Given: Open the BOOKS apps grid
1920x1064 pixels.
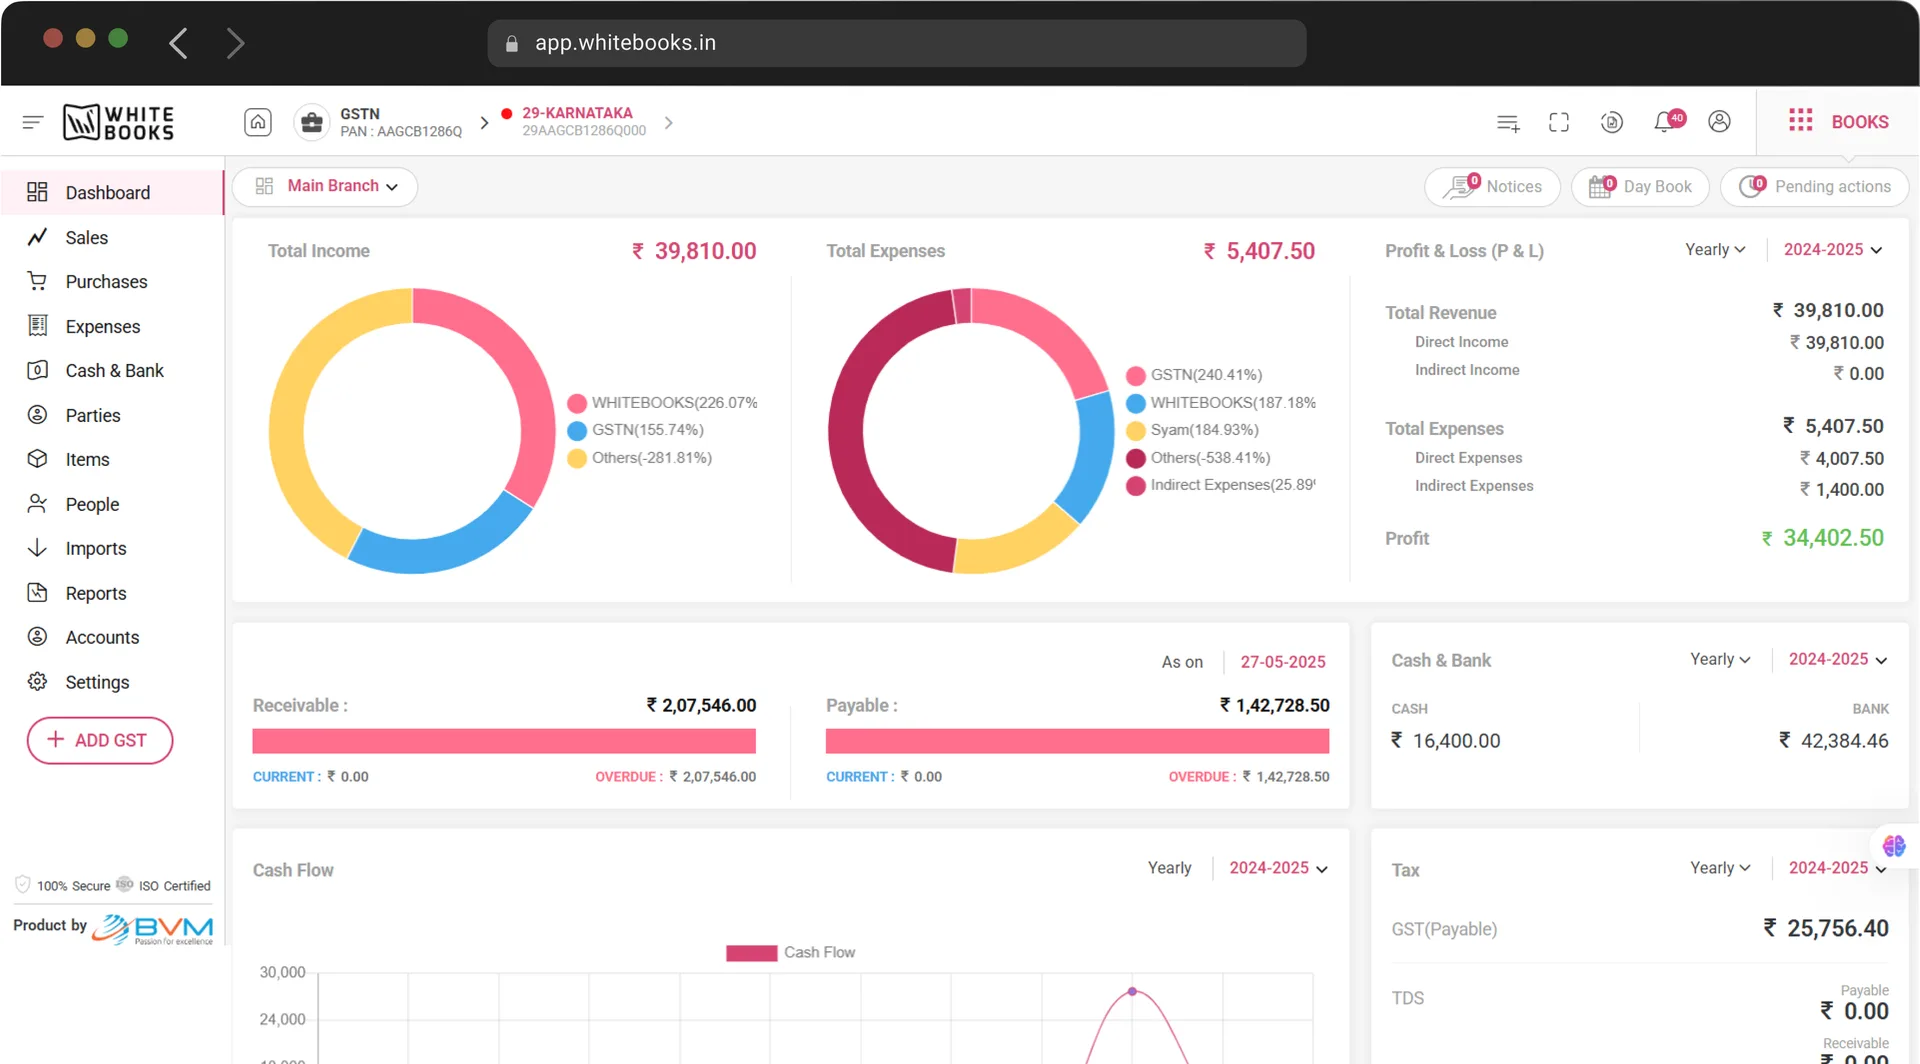Looking at the screenshot, I should (1838, 122).
